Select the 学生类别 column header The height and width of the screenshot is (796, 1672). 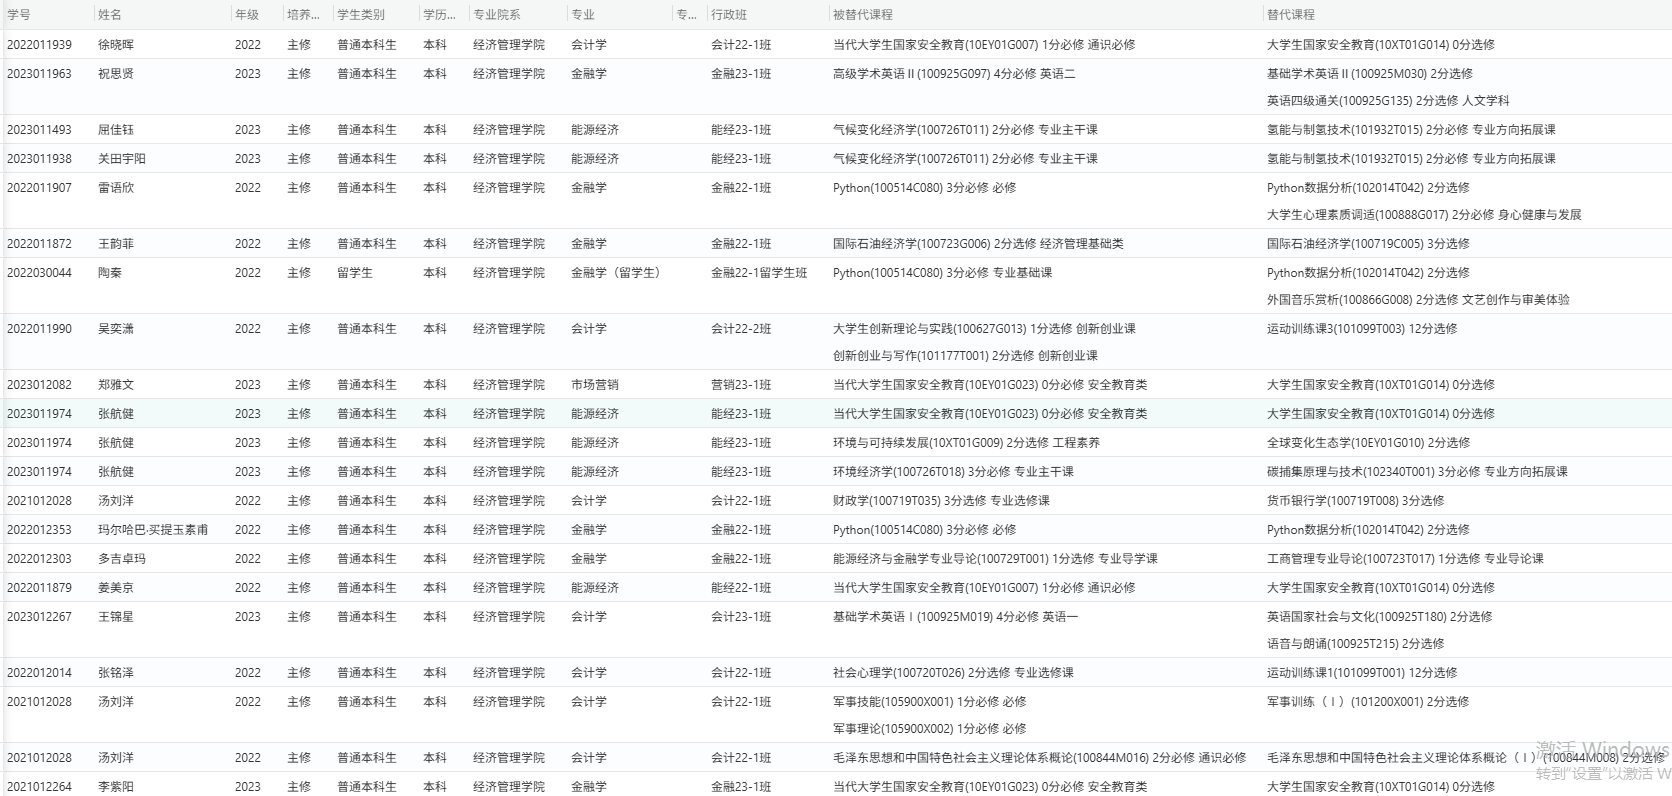coord(361,15)
